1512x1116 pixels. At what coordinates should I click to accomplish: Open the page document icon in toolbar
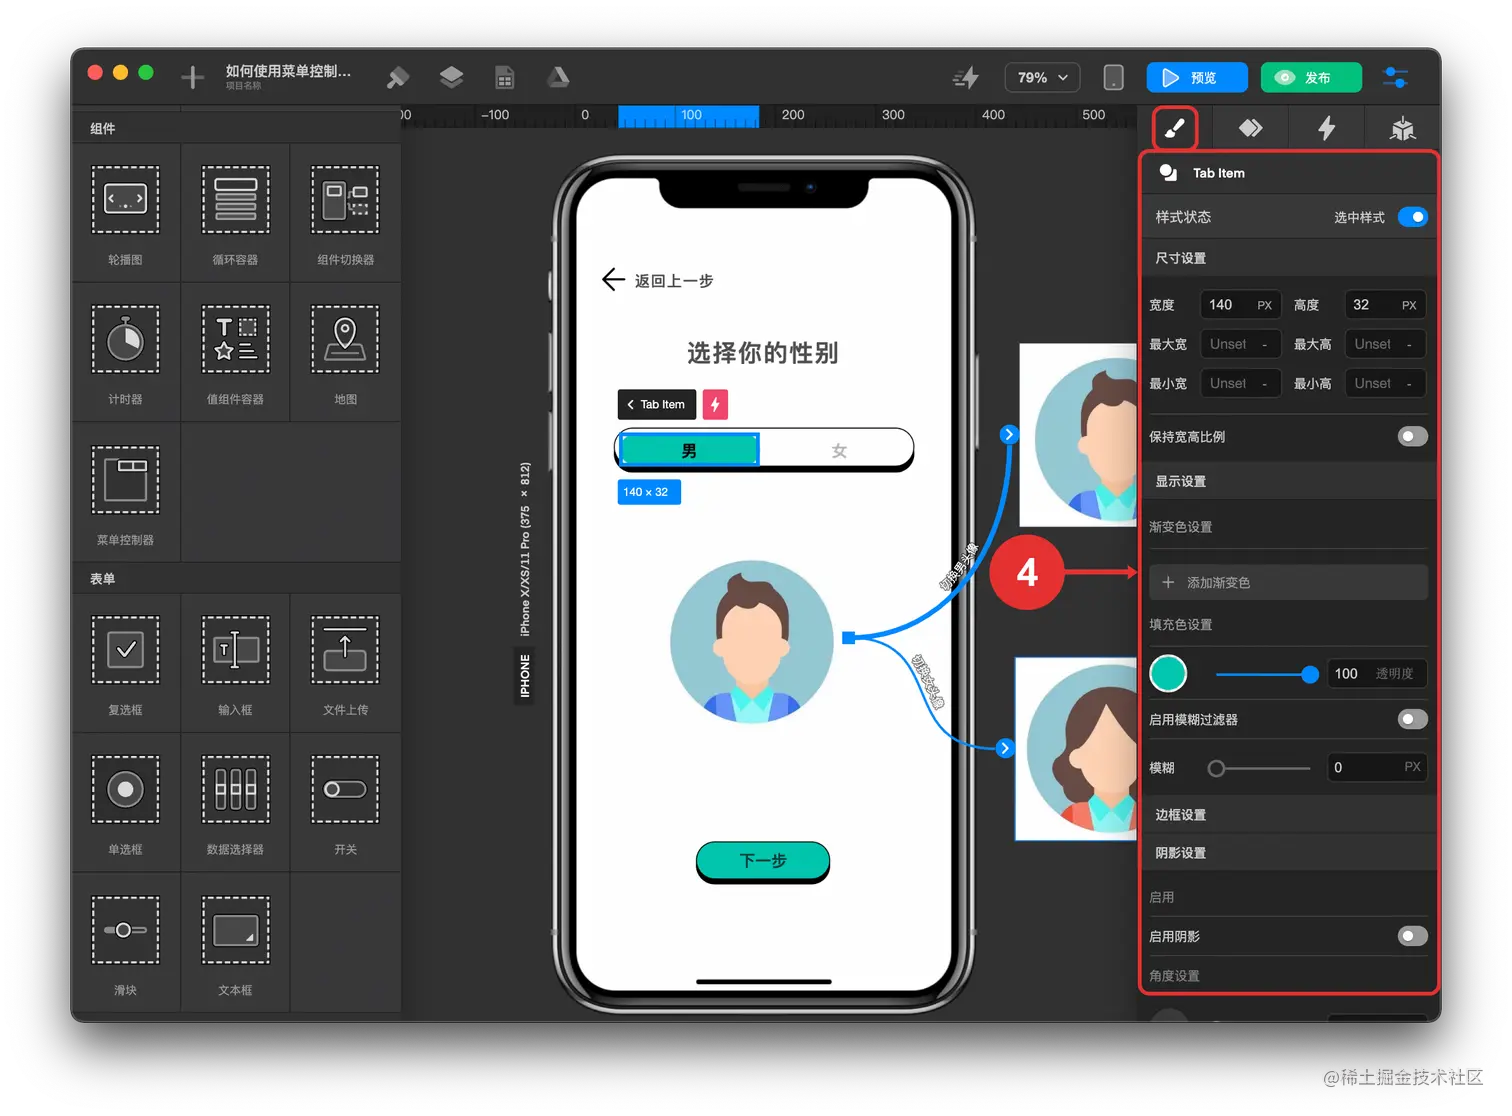tap(504, 77)
